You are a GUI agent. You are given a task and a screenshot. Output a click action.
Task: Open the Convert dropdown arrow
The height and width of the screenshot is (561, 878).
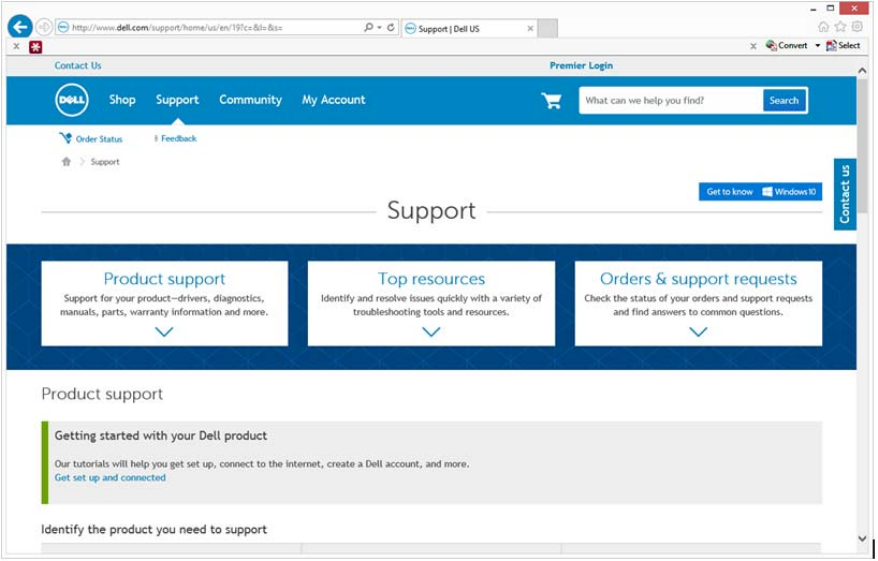point(818,45)
